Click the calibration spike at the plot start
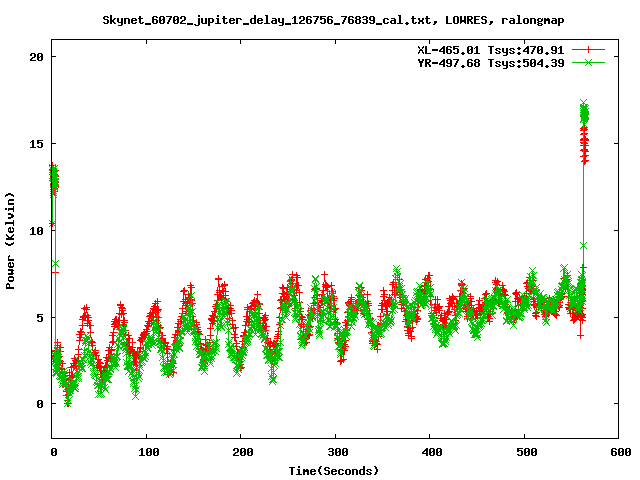The width and height of the screenshot is (640, 480). click(x=54, y=180)
